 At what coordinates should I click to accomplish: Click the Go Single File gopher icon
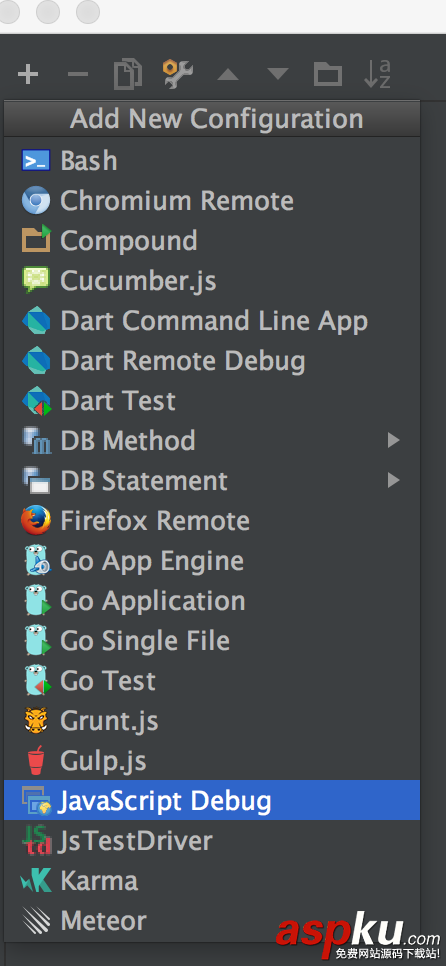coord(37,641)
